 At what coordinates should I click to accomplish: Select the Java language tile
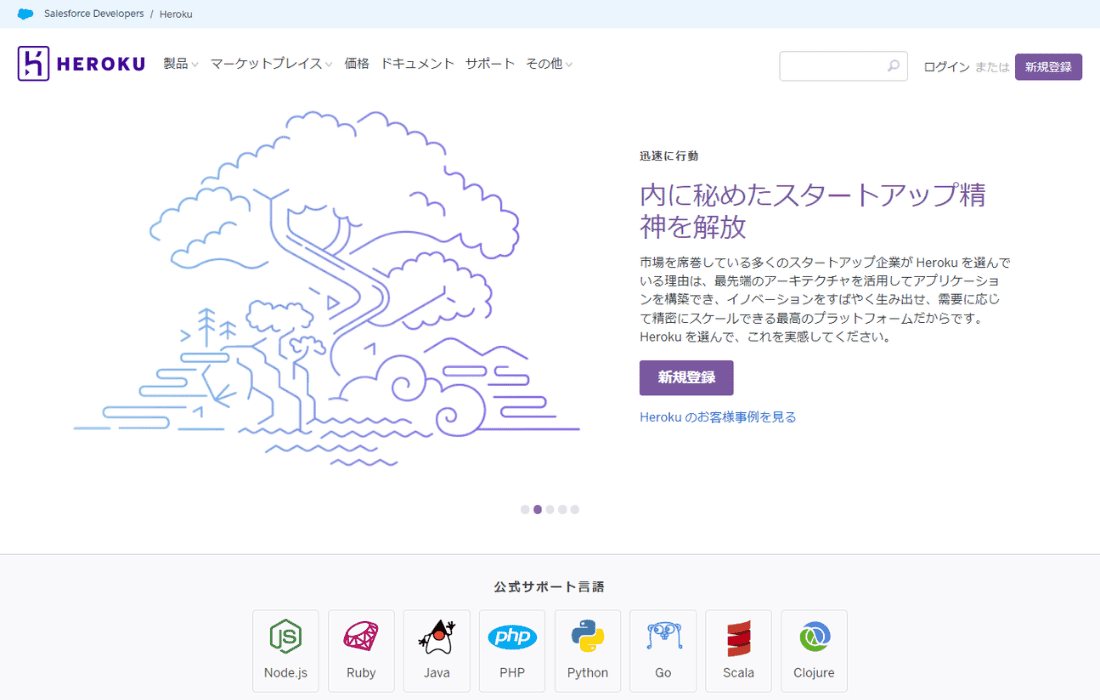pos(436,651)
